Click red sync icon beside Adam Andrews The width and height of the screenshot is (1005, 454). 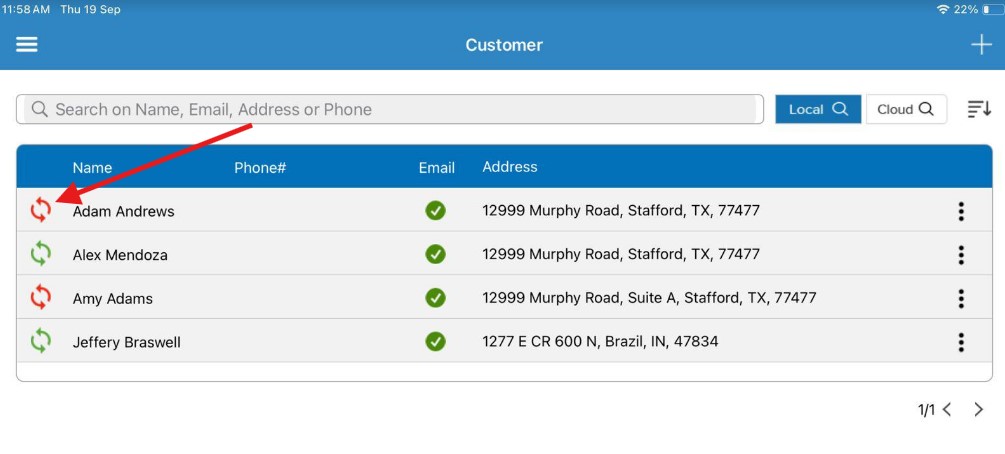coord(40,210)
